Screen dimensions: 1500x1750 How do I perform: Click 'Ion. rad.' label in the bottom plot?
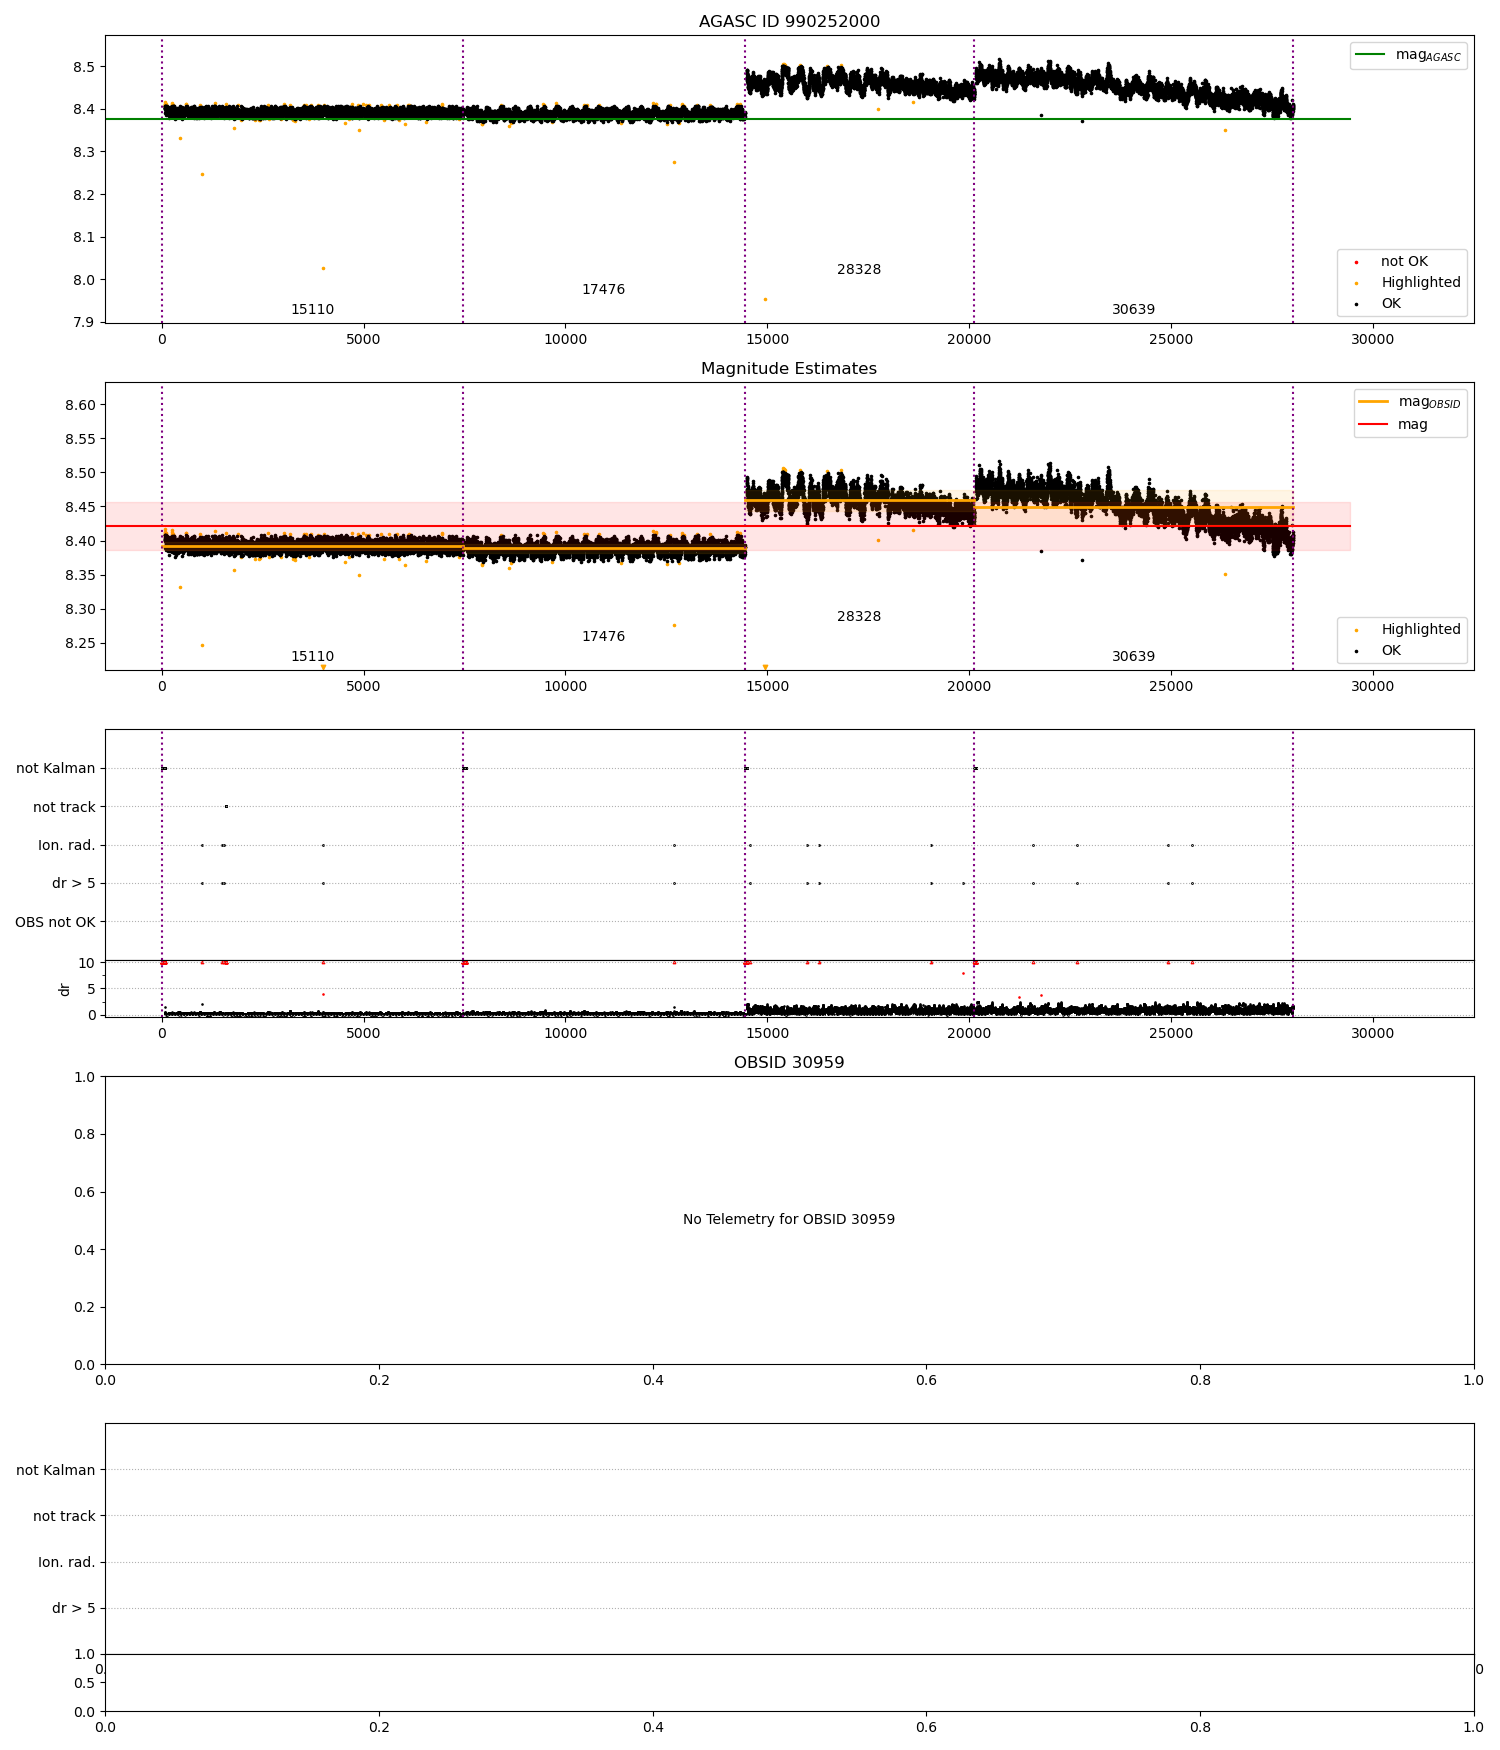click(x=67, y=1563)
